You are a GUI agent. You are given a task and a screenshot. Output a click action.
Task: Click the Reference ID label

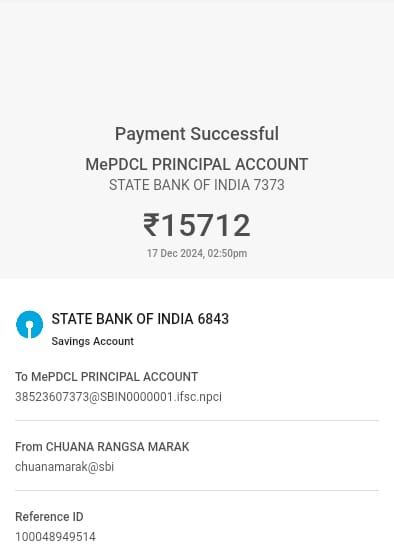[49, 517]
